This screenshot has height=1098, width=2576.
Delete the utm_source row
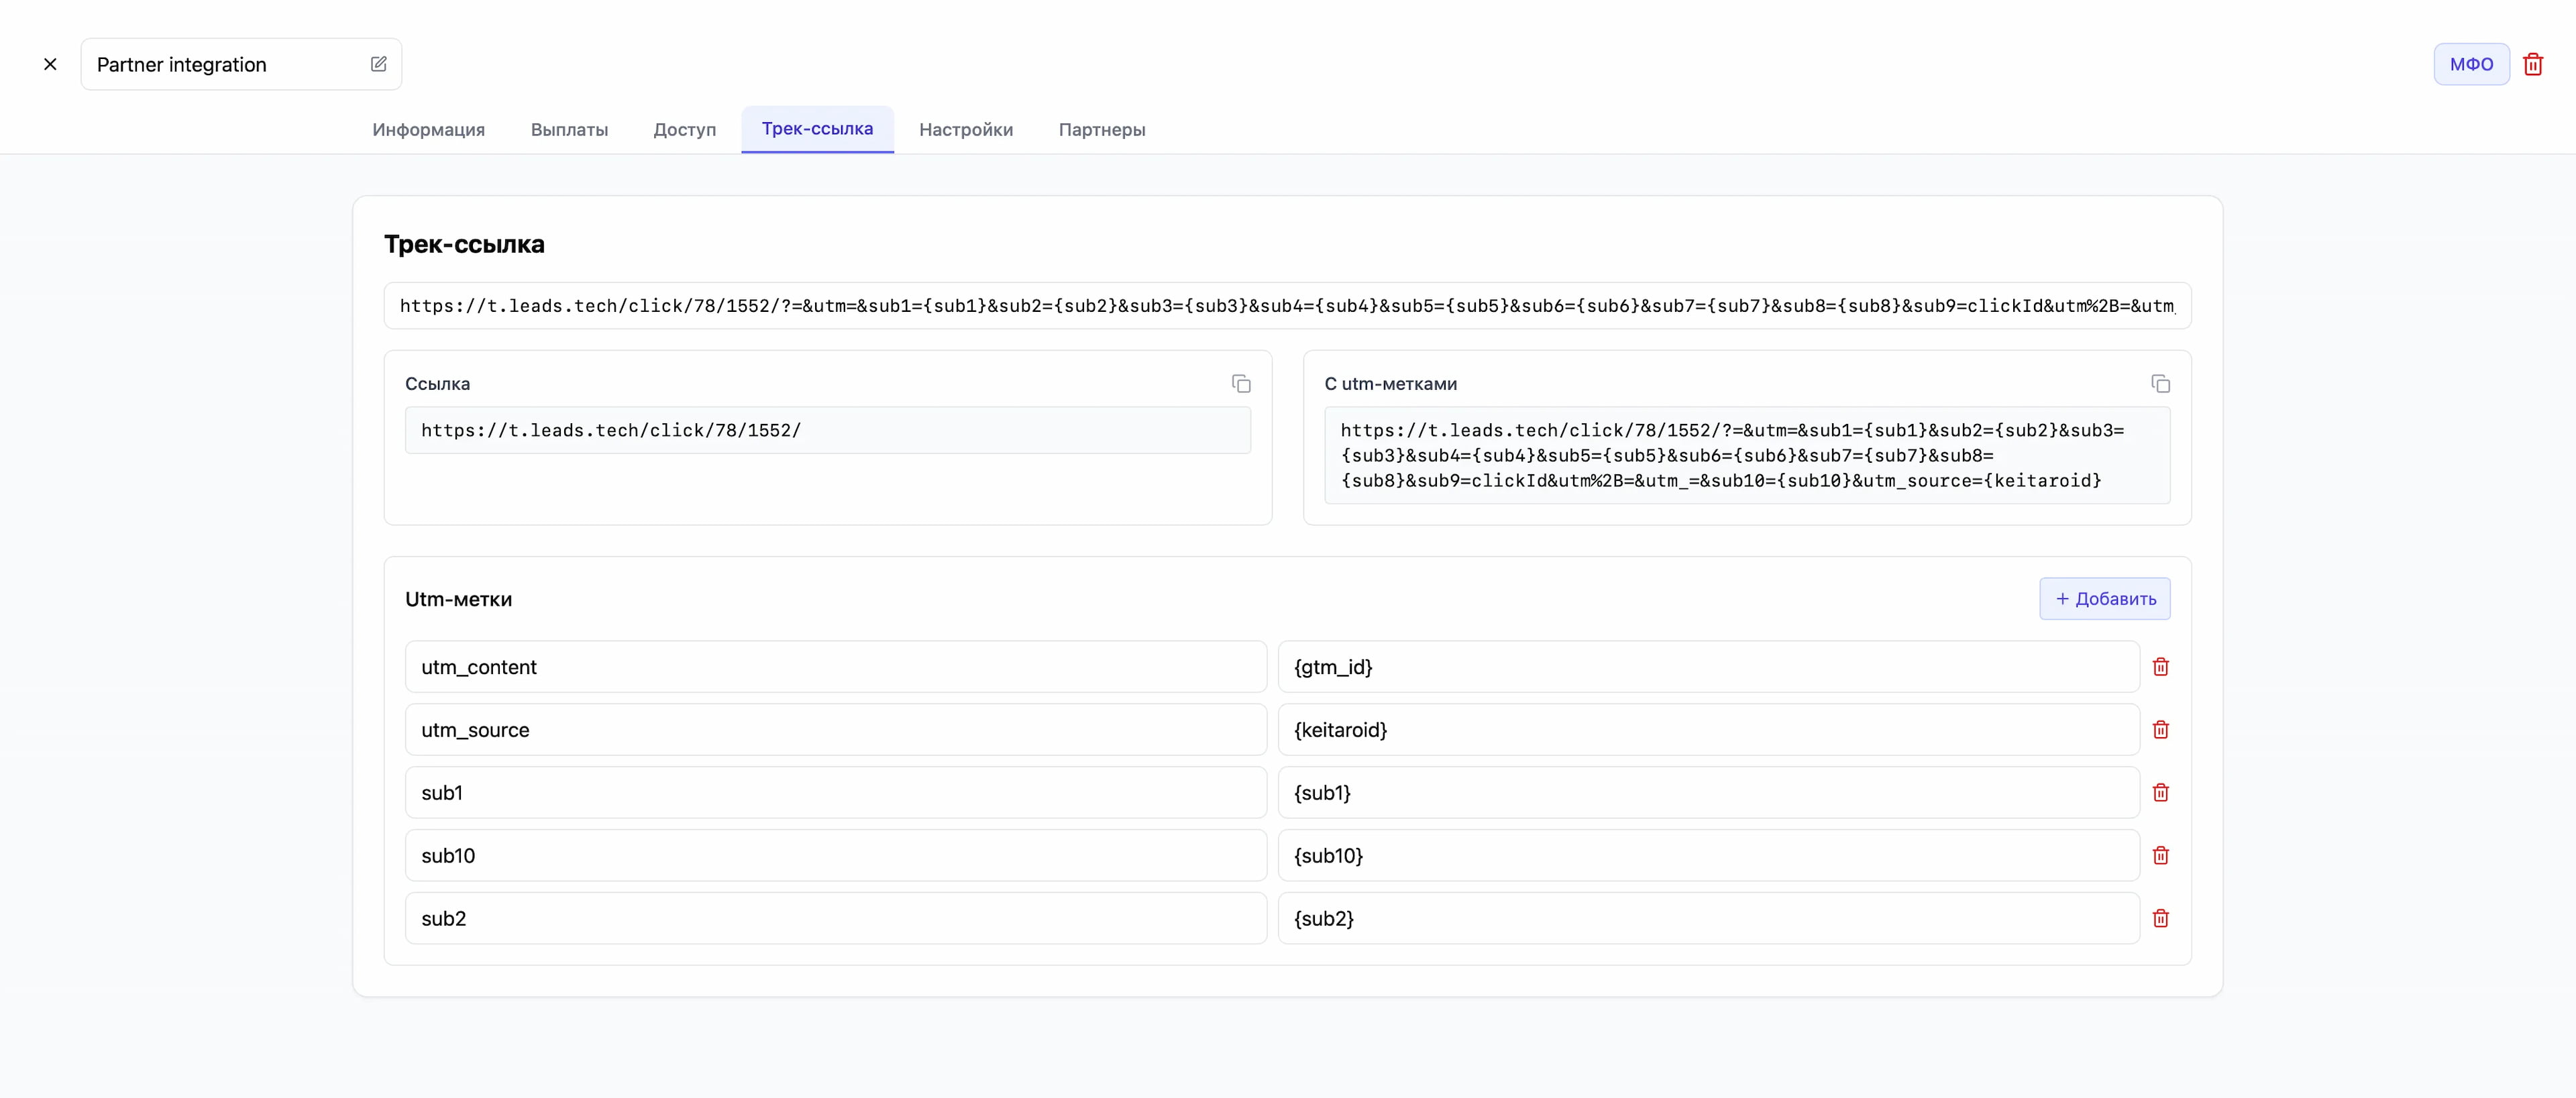click(2160, 730)
